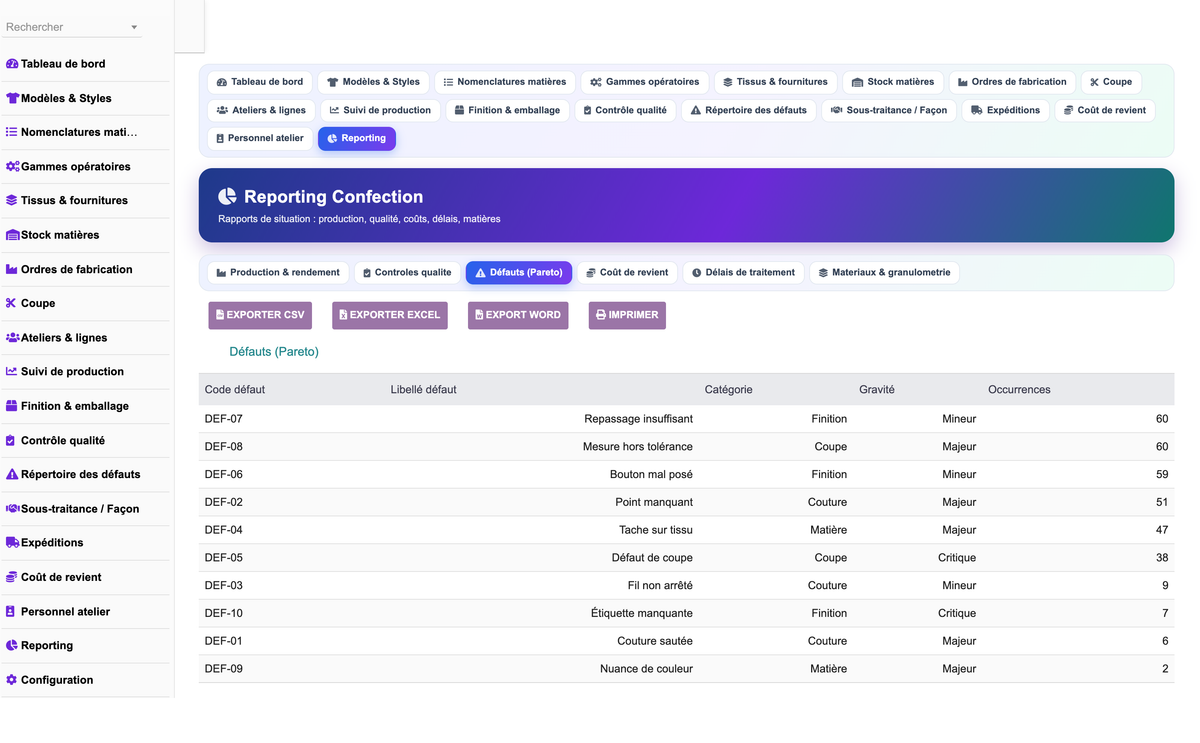1200x743 pixels.
Task: Open Stock matières in top navigation
Action: (x=893, y=82)
